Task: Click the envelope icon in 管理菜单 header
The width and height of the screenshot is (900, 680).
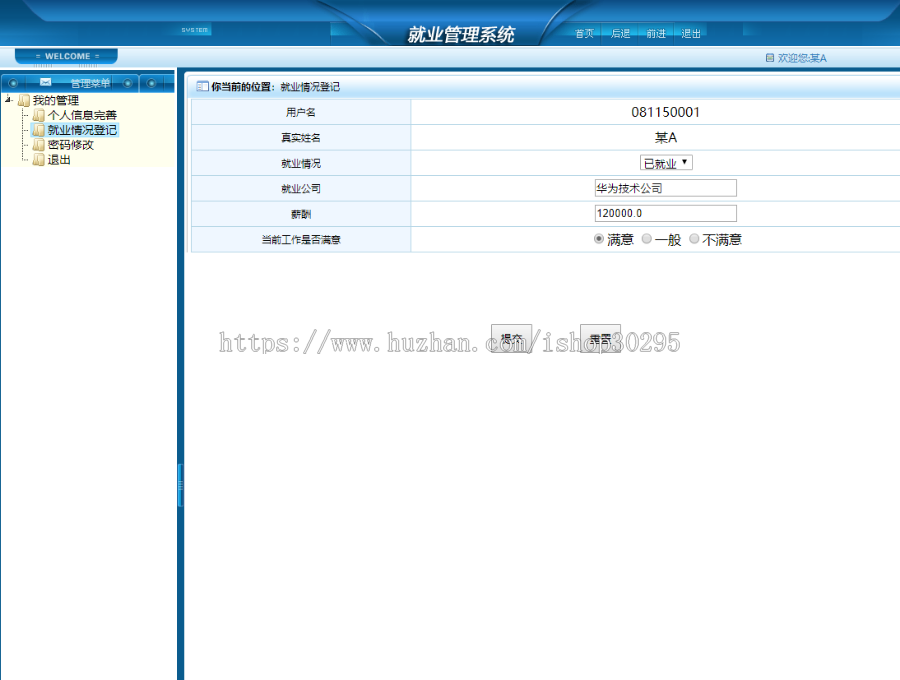Action: coord(45,81)
